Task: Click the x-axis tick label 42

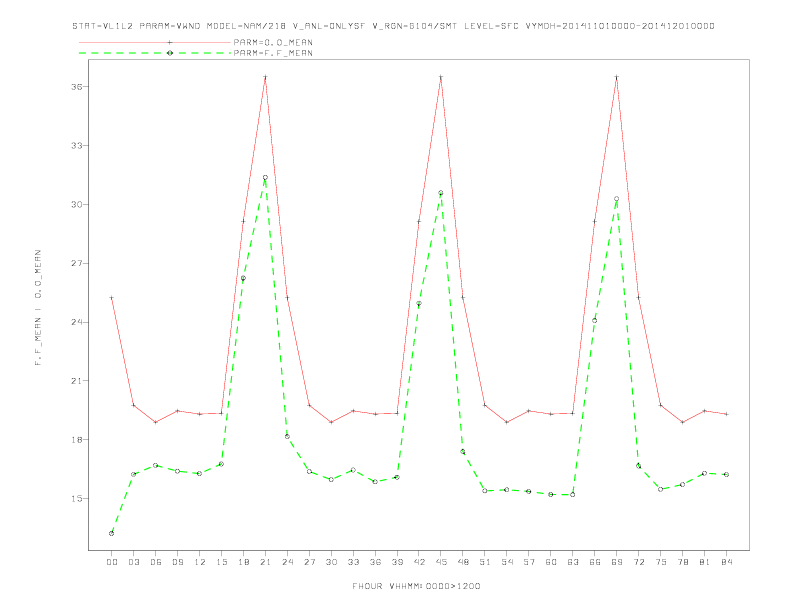Action: click(419, 562)
